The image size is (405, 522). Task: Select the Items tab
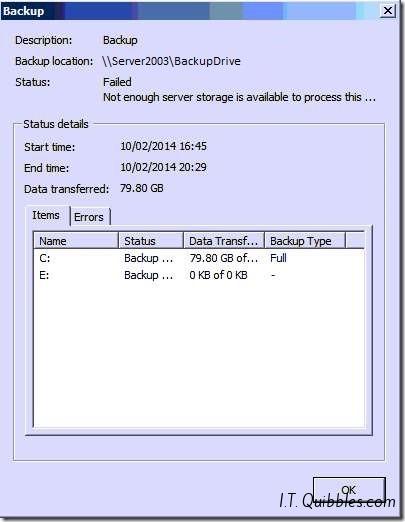tap(46, 215)
